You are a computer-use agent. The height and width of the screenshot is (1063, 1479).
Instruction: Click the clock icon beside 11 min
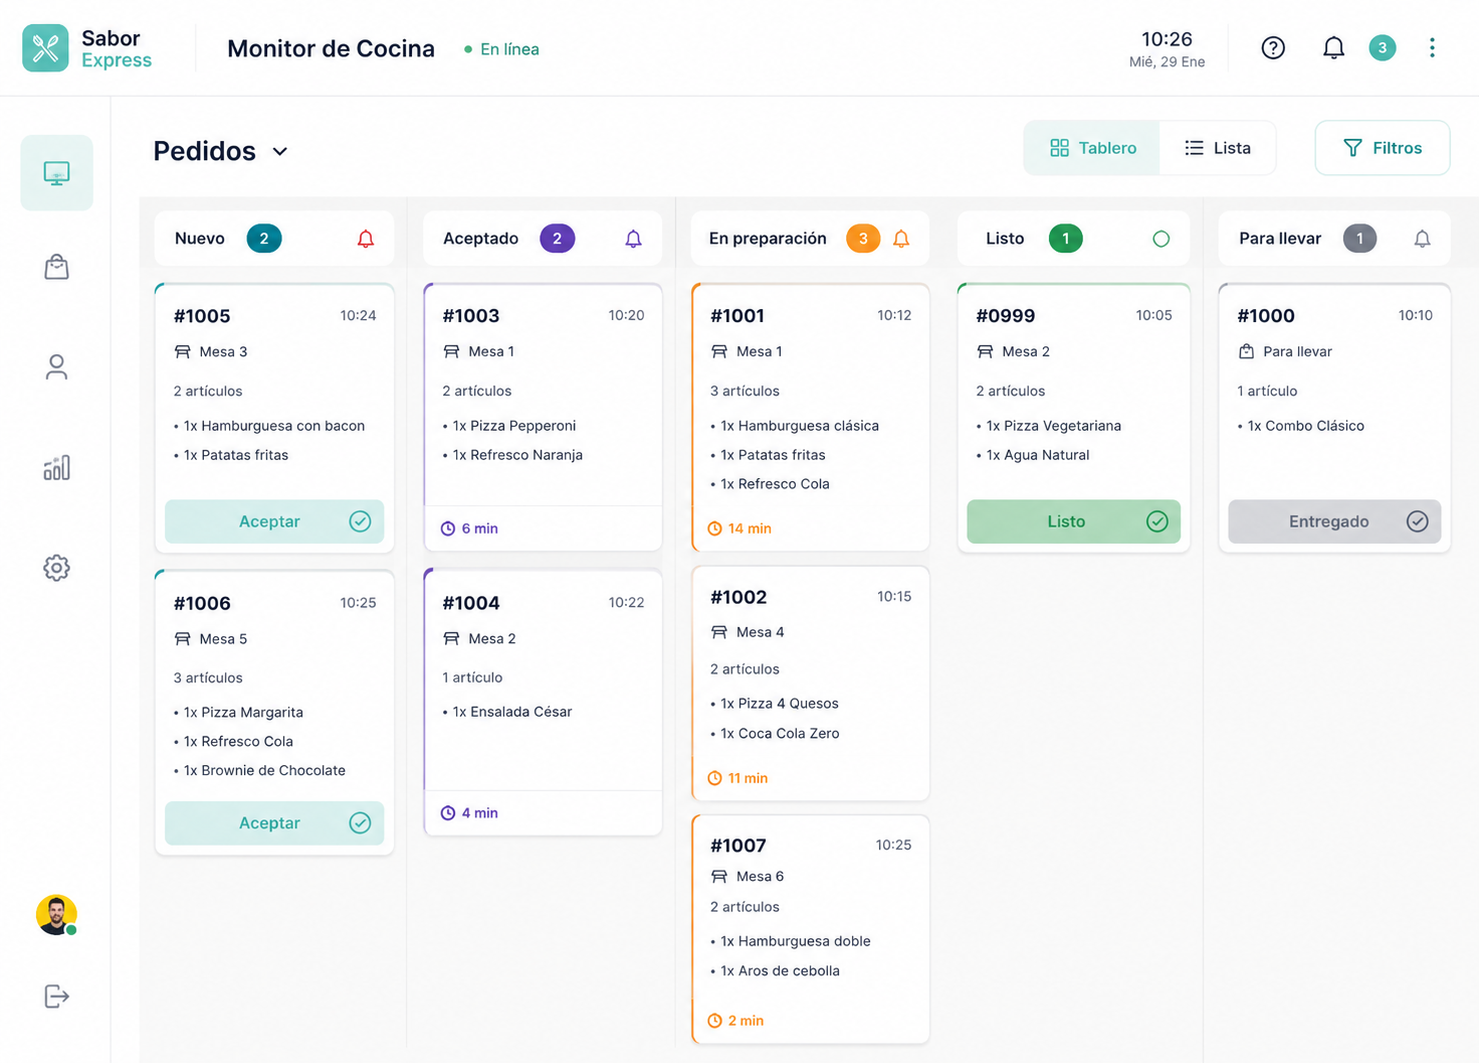(714, 778)
